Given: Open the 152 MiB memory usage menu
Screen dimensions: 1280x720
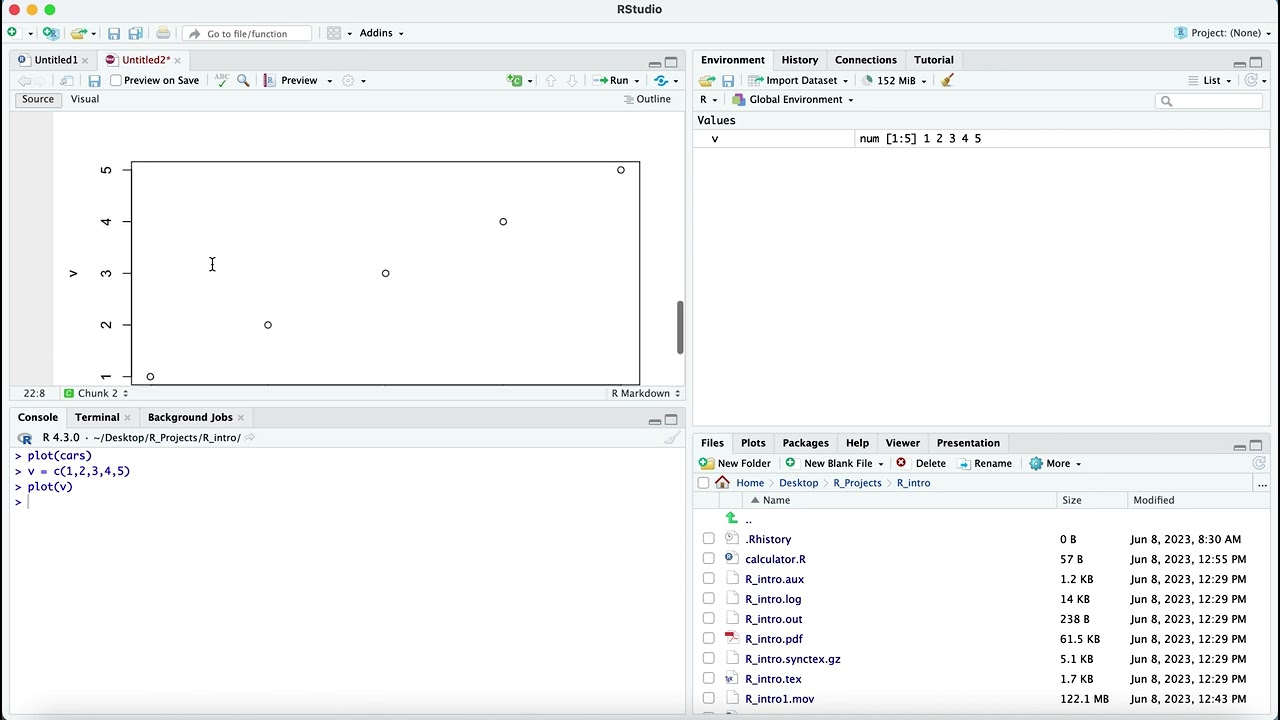Looking at the screenshot, I should pos(893,80).
